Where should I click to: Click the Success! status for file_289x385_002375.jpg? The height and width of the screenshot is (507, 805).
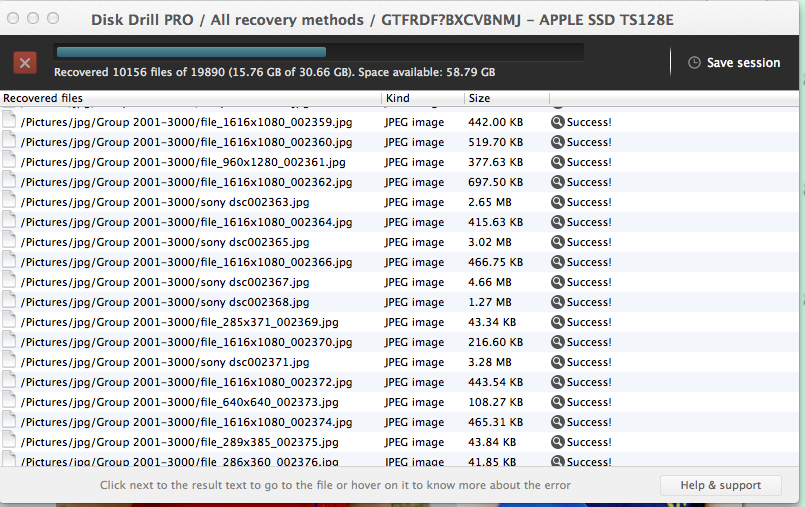click(589, 442)
